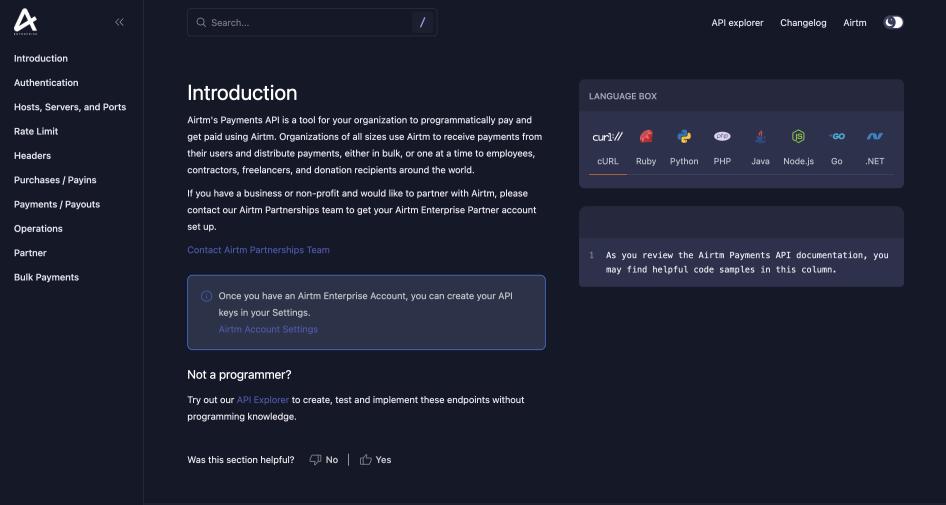Collapse the sidebar with double chevron
The width and height of the screenshot is (946, 505).
[119, 22]
